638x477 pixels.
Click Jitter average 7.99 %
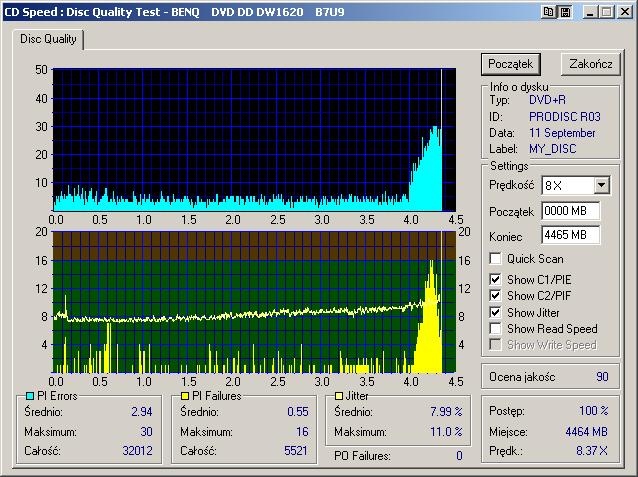446,411
